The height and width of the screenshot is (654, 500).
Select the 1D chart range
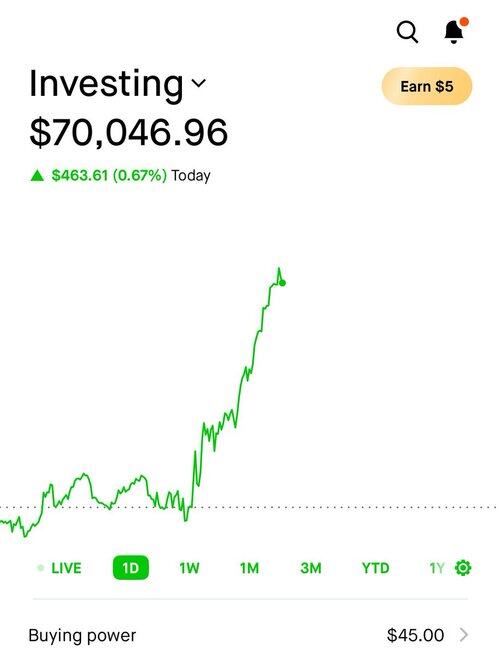coord(131,568)
